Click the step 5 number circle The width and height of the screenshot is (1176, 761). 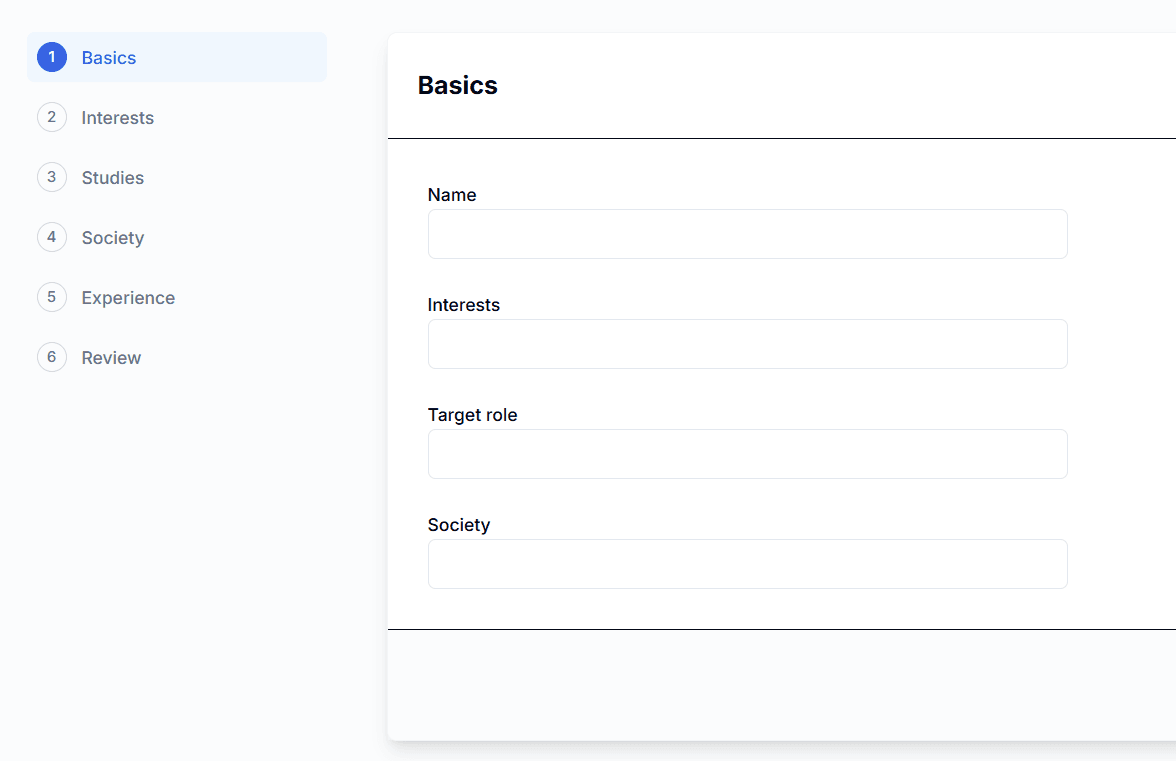[x=52, y=298]
